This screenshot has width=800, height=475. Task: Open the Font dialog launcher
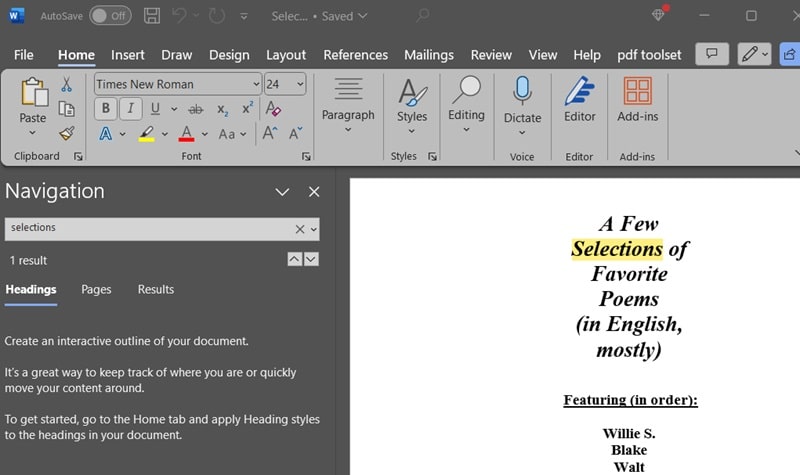click(x=306, y=157)
